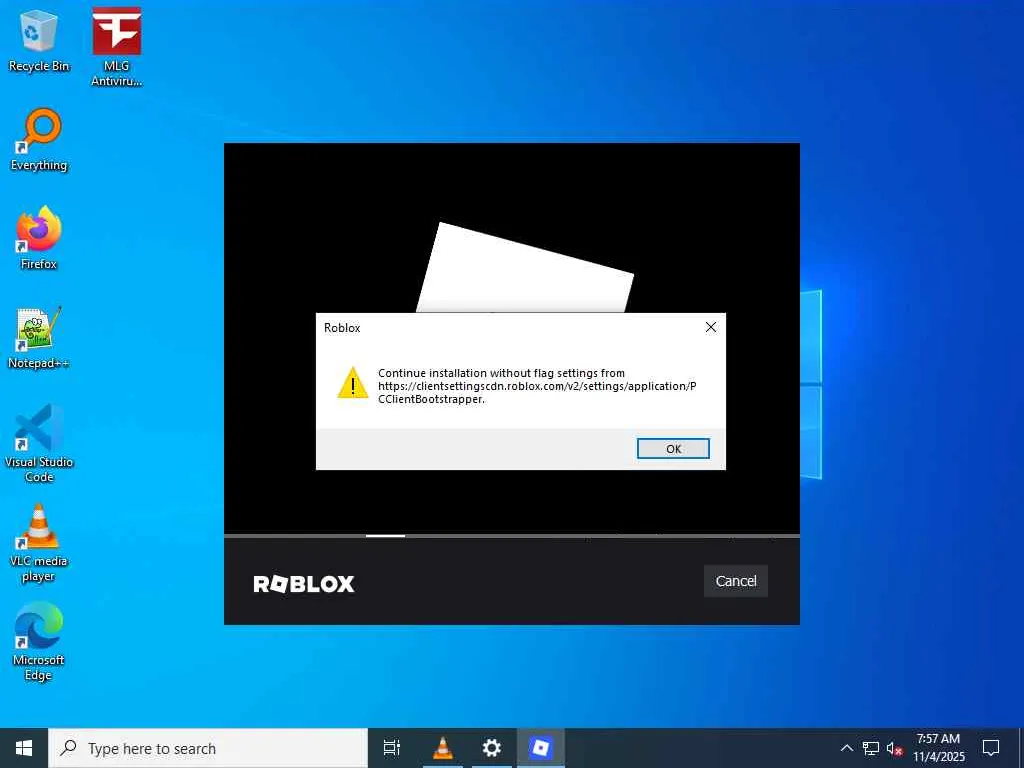Select the Everything search desktop shortcut
Screen dimensions: 1024x768
click(x=39, y=140)
